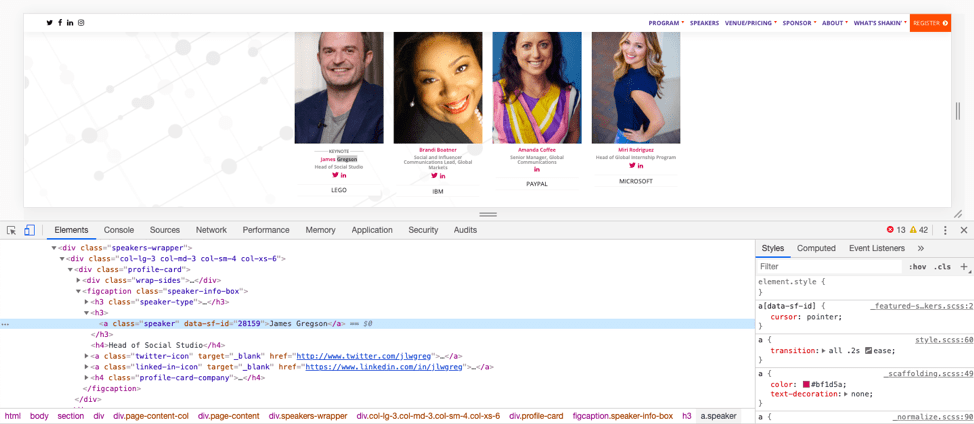Screen dimensions: 974x424
Task: Toggle the device toolbar icon
Action: 29,230
